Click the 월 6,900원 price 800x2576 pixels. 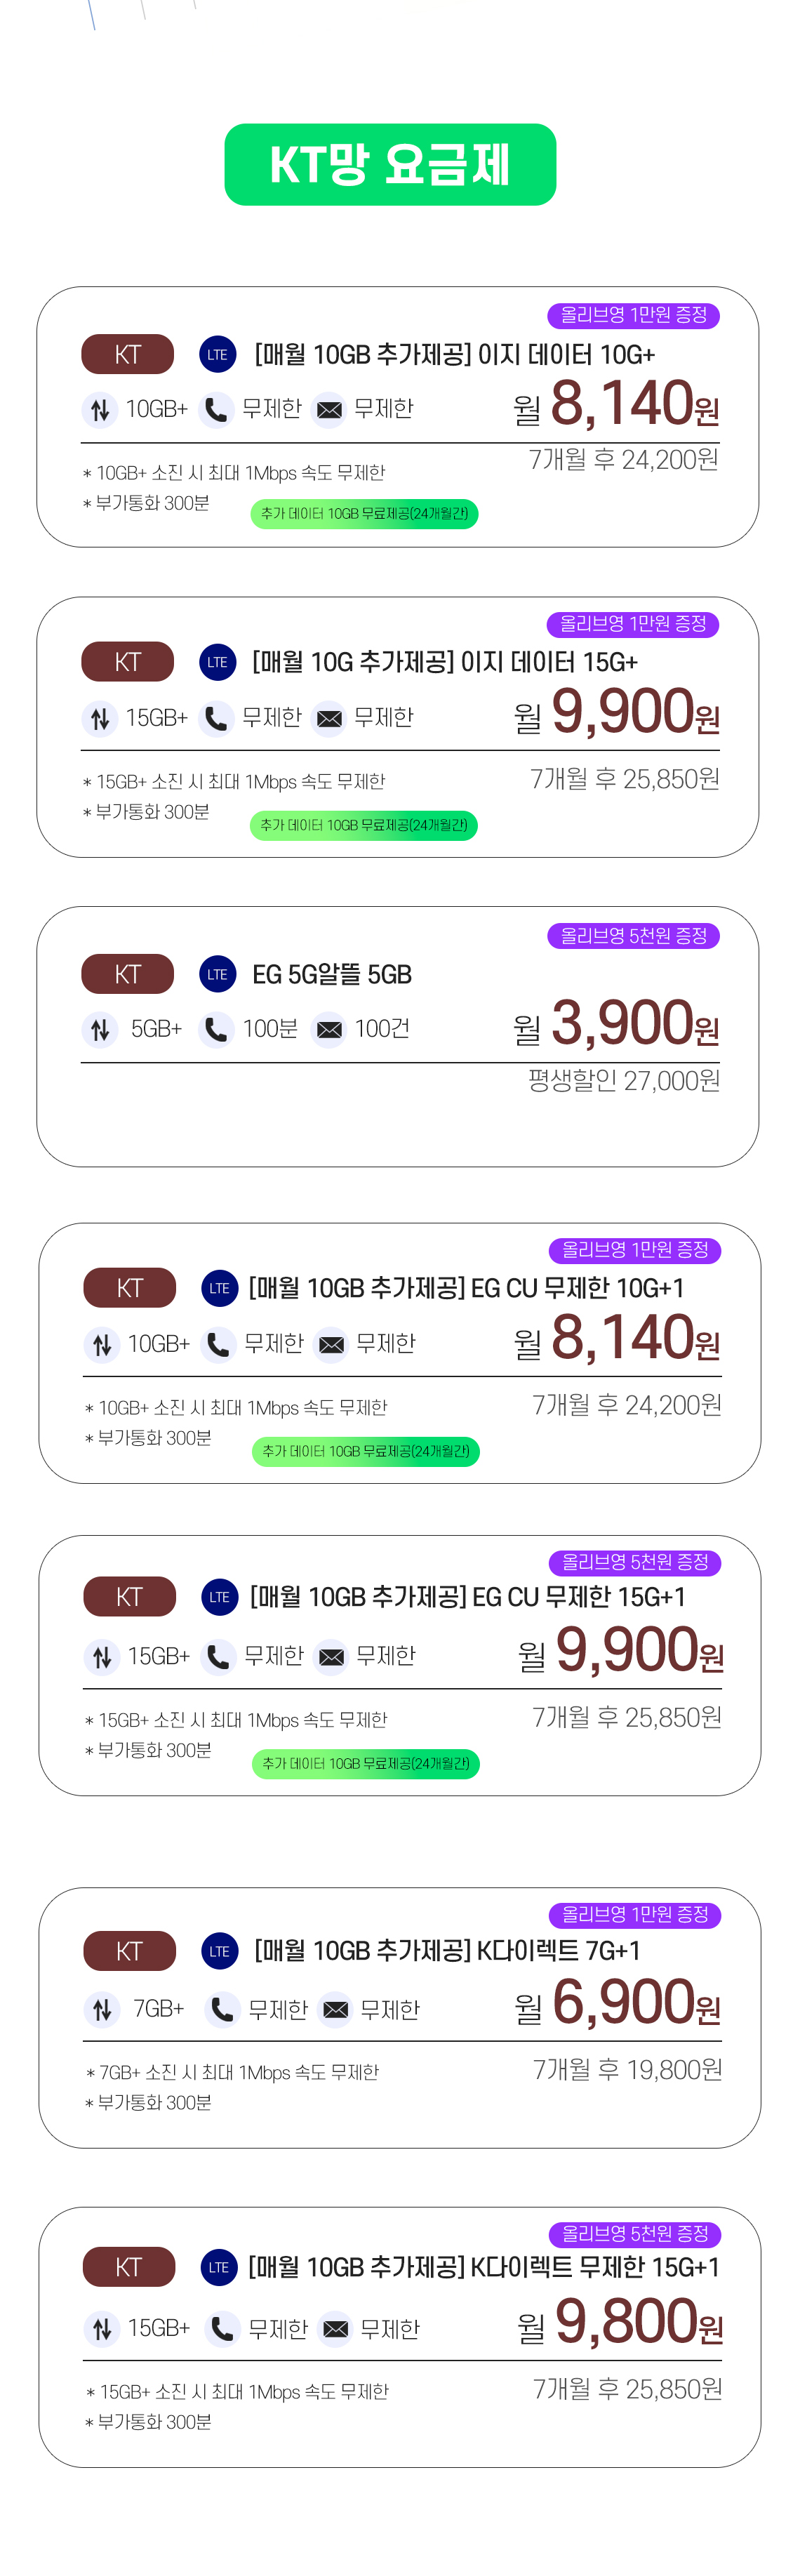[x=618, y=2003]
